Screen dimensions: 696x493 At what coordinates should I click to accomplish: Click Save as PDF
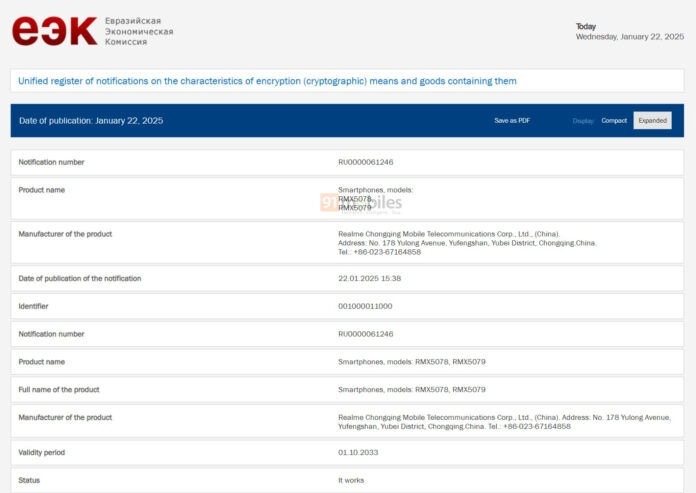[x=512, y=121]
